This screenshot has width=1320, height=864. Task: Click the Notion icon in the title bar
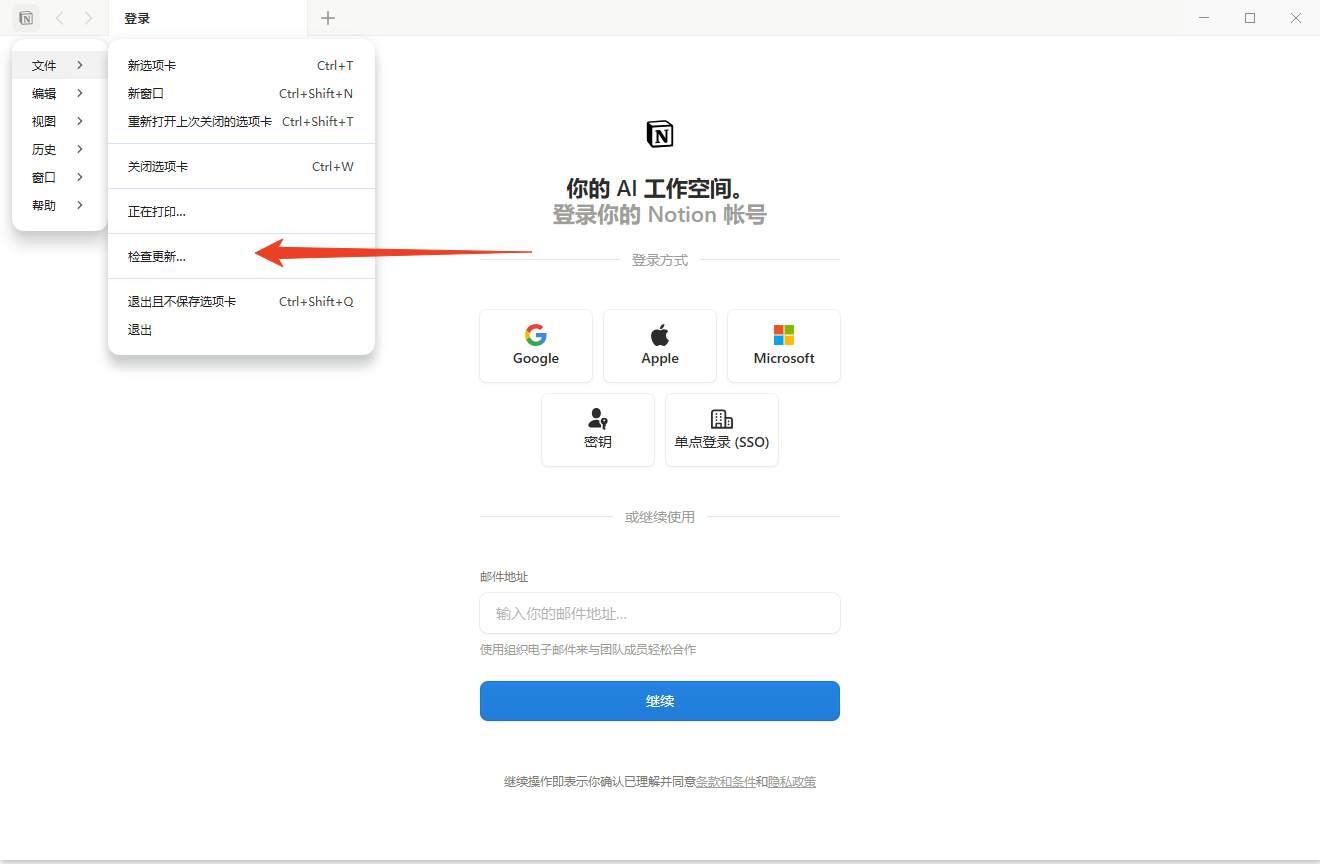pyautogui.click(x=25, y=17)
